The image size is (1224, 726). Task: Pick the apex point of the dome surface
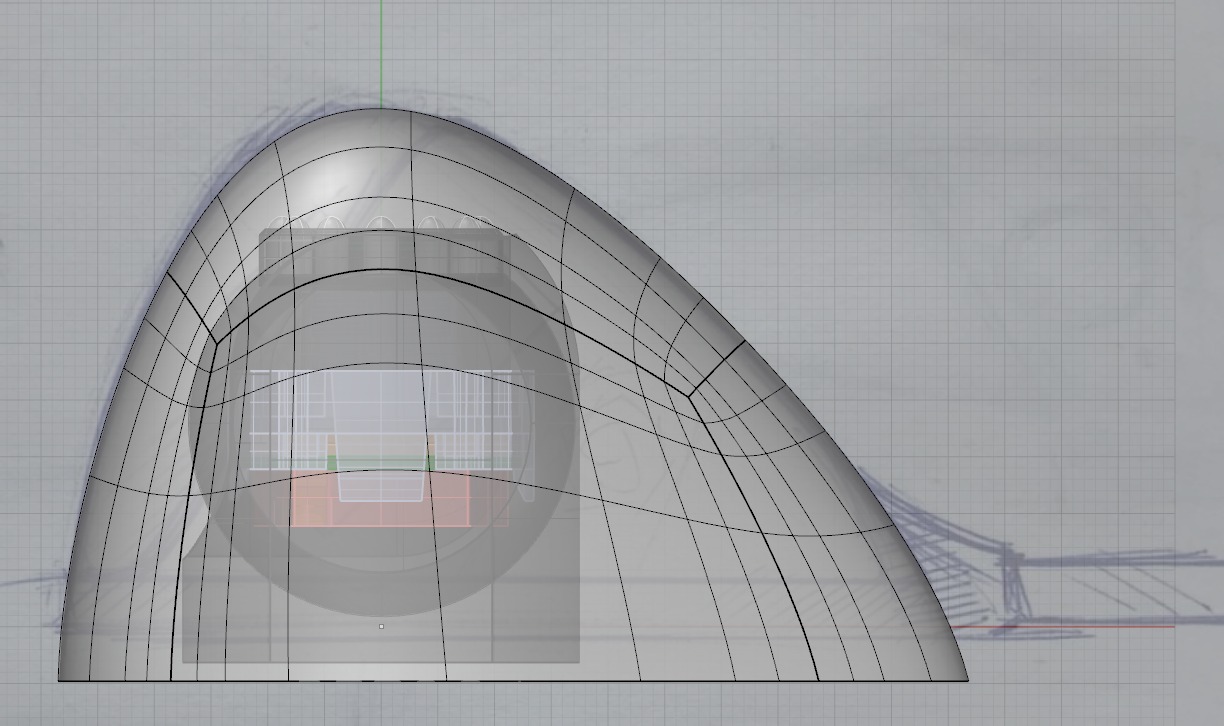click(381, 108)
